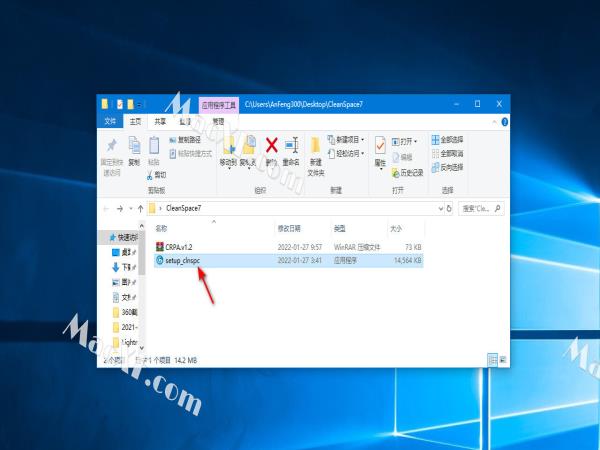Image resolution: width=600 pixels, height=450 pixels.
Task: Open the quick access toolbar customize dropdown
Action: click(140, 104)
